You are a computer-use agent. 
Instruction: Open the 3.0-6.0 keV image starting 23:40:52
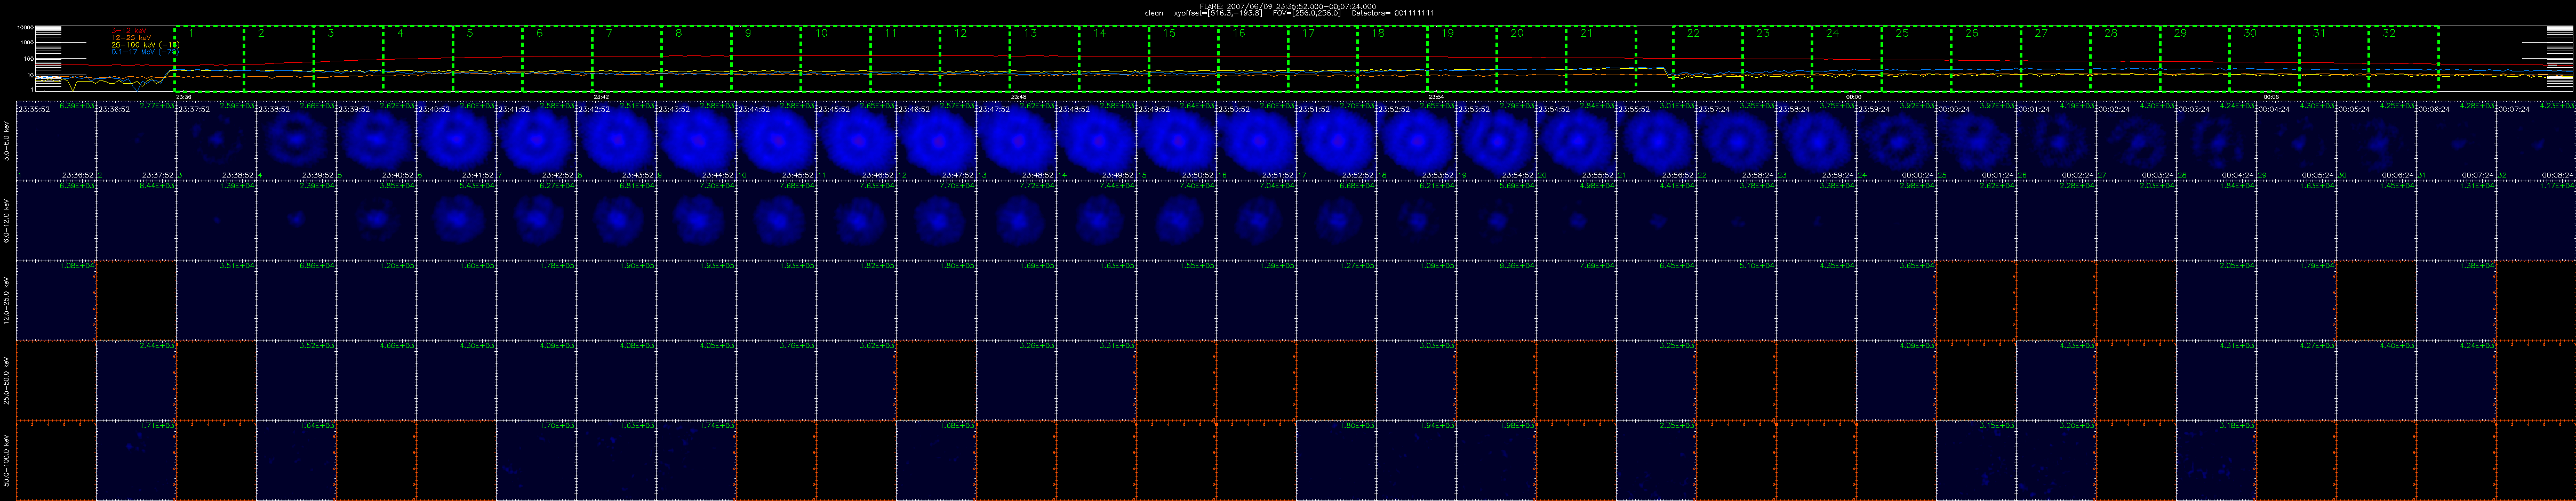456,141
